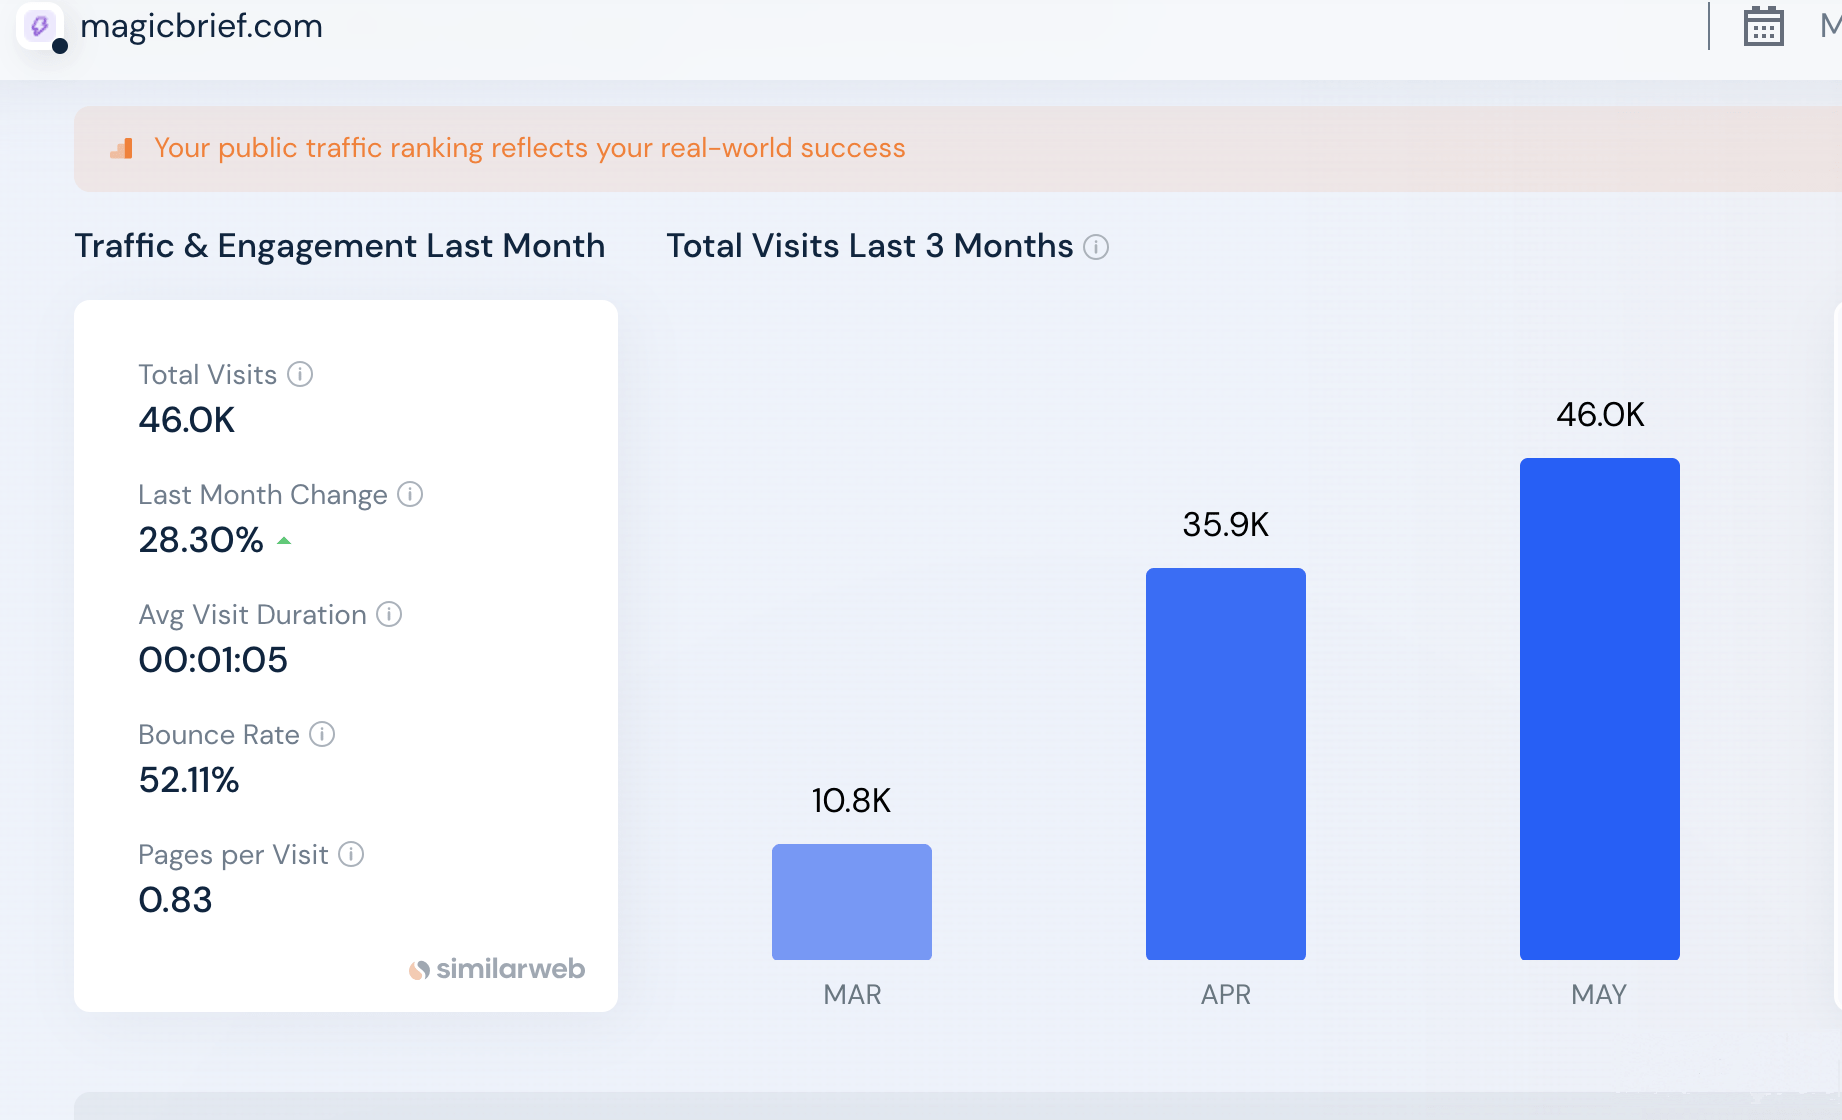Click info icon beside Total Visits Last 3 Months
1842x1120 pixels.
1096,247
